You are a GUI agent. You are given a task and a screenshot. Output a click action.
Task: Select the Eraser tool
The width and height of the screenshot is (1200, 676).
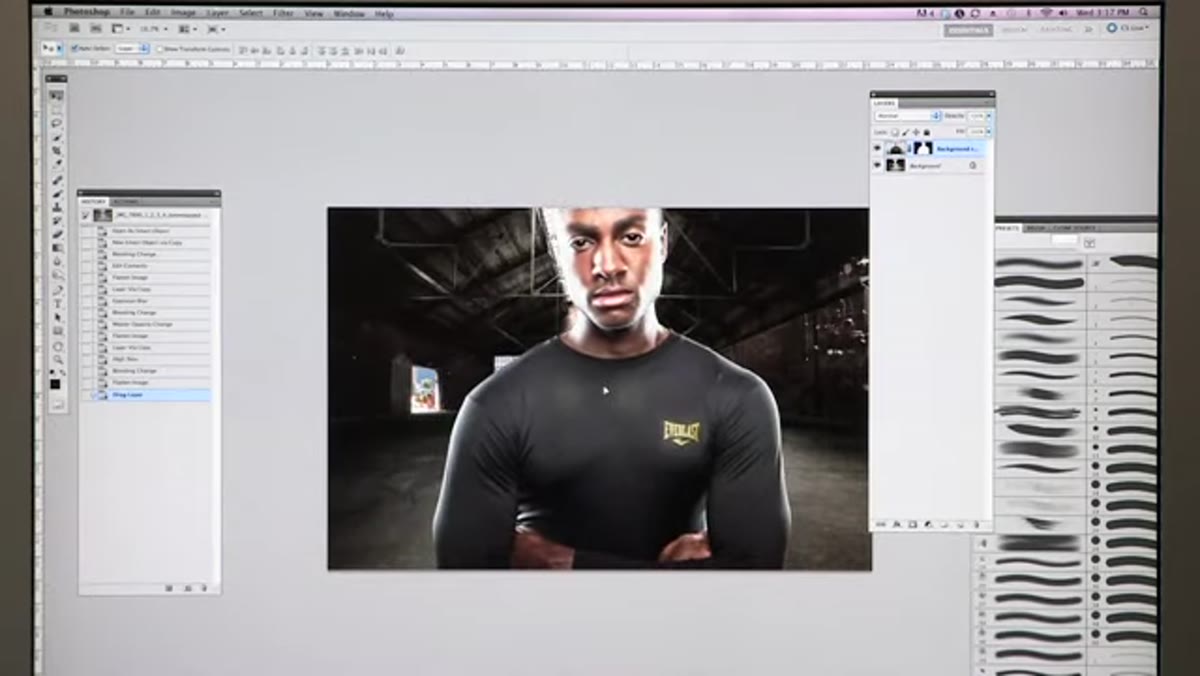56,234
